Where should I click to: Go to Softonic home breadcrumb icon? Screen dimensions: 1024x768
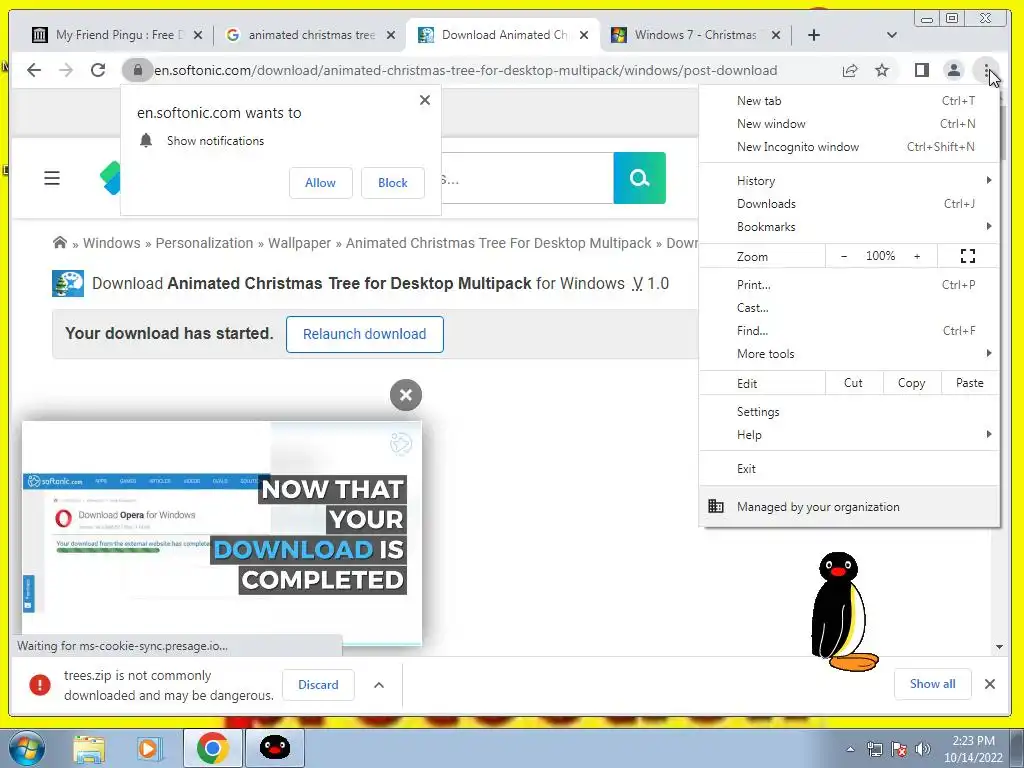[59, 243]
